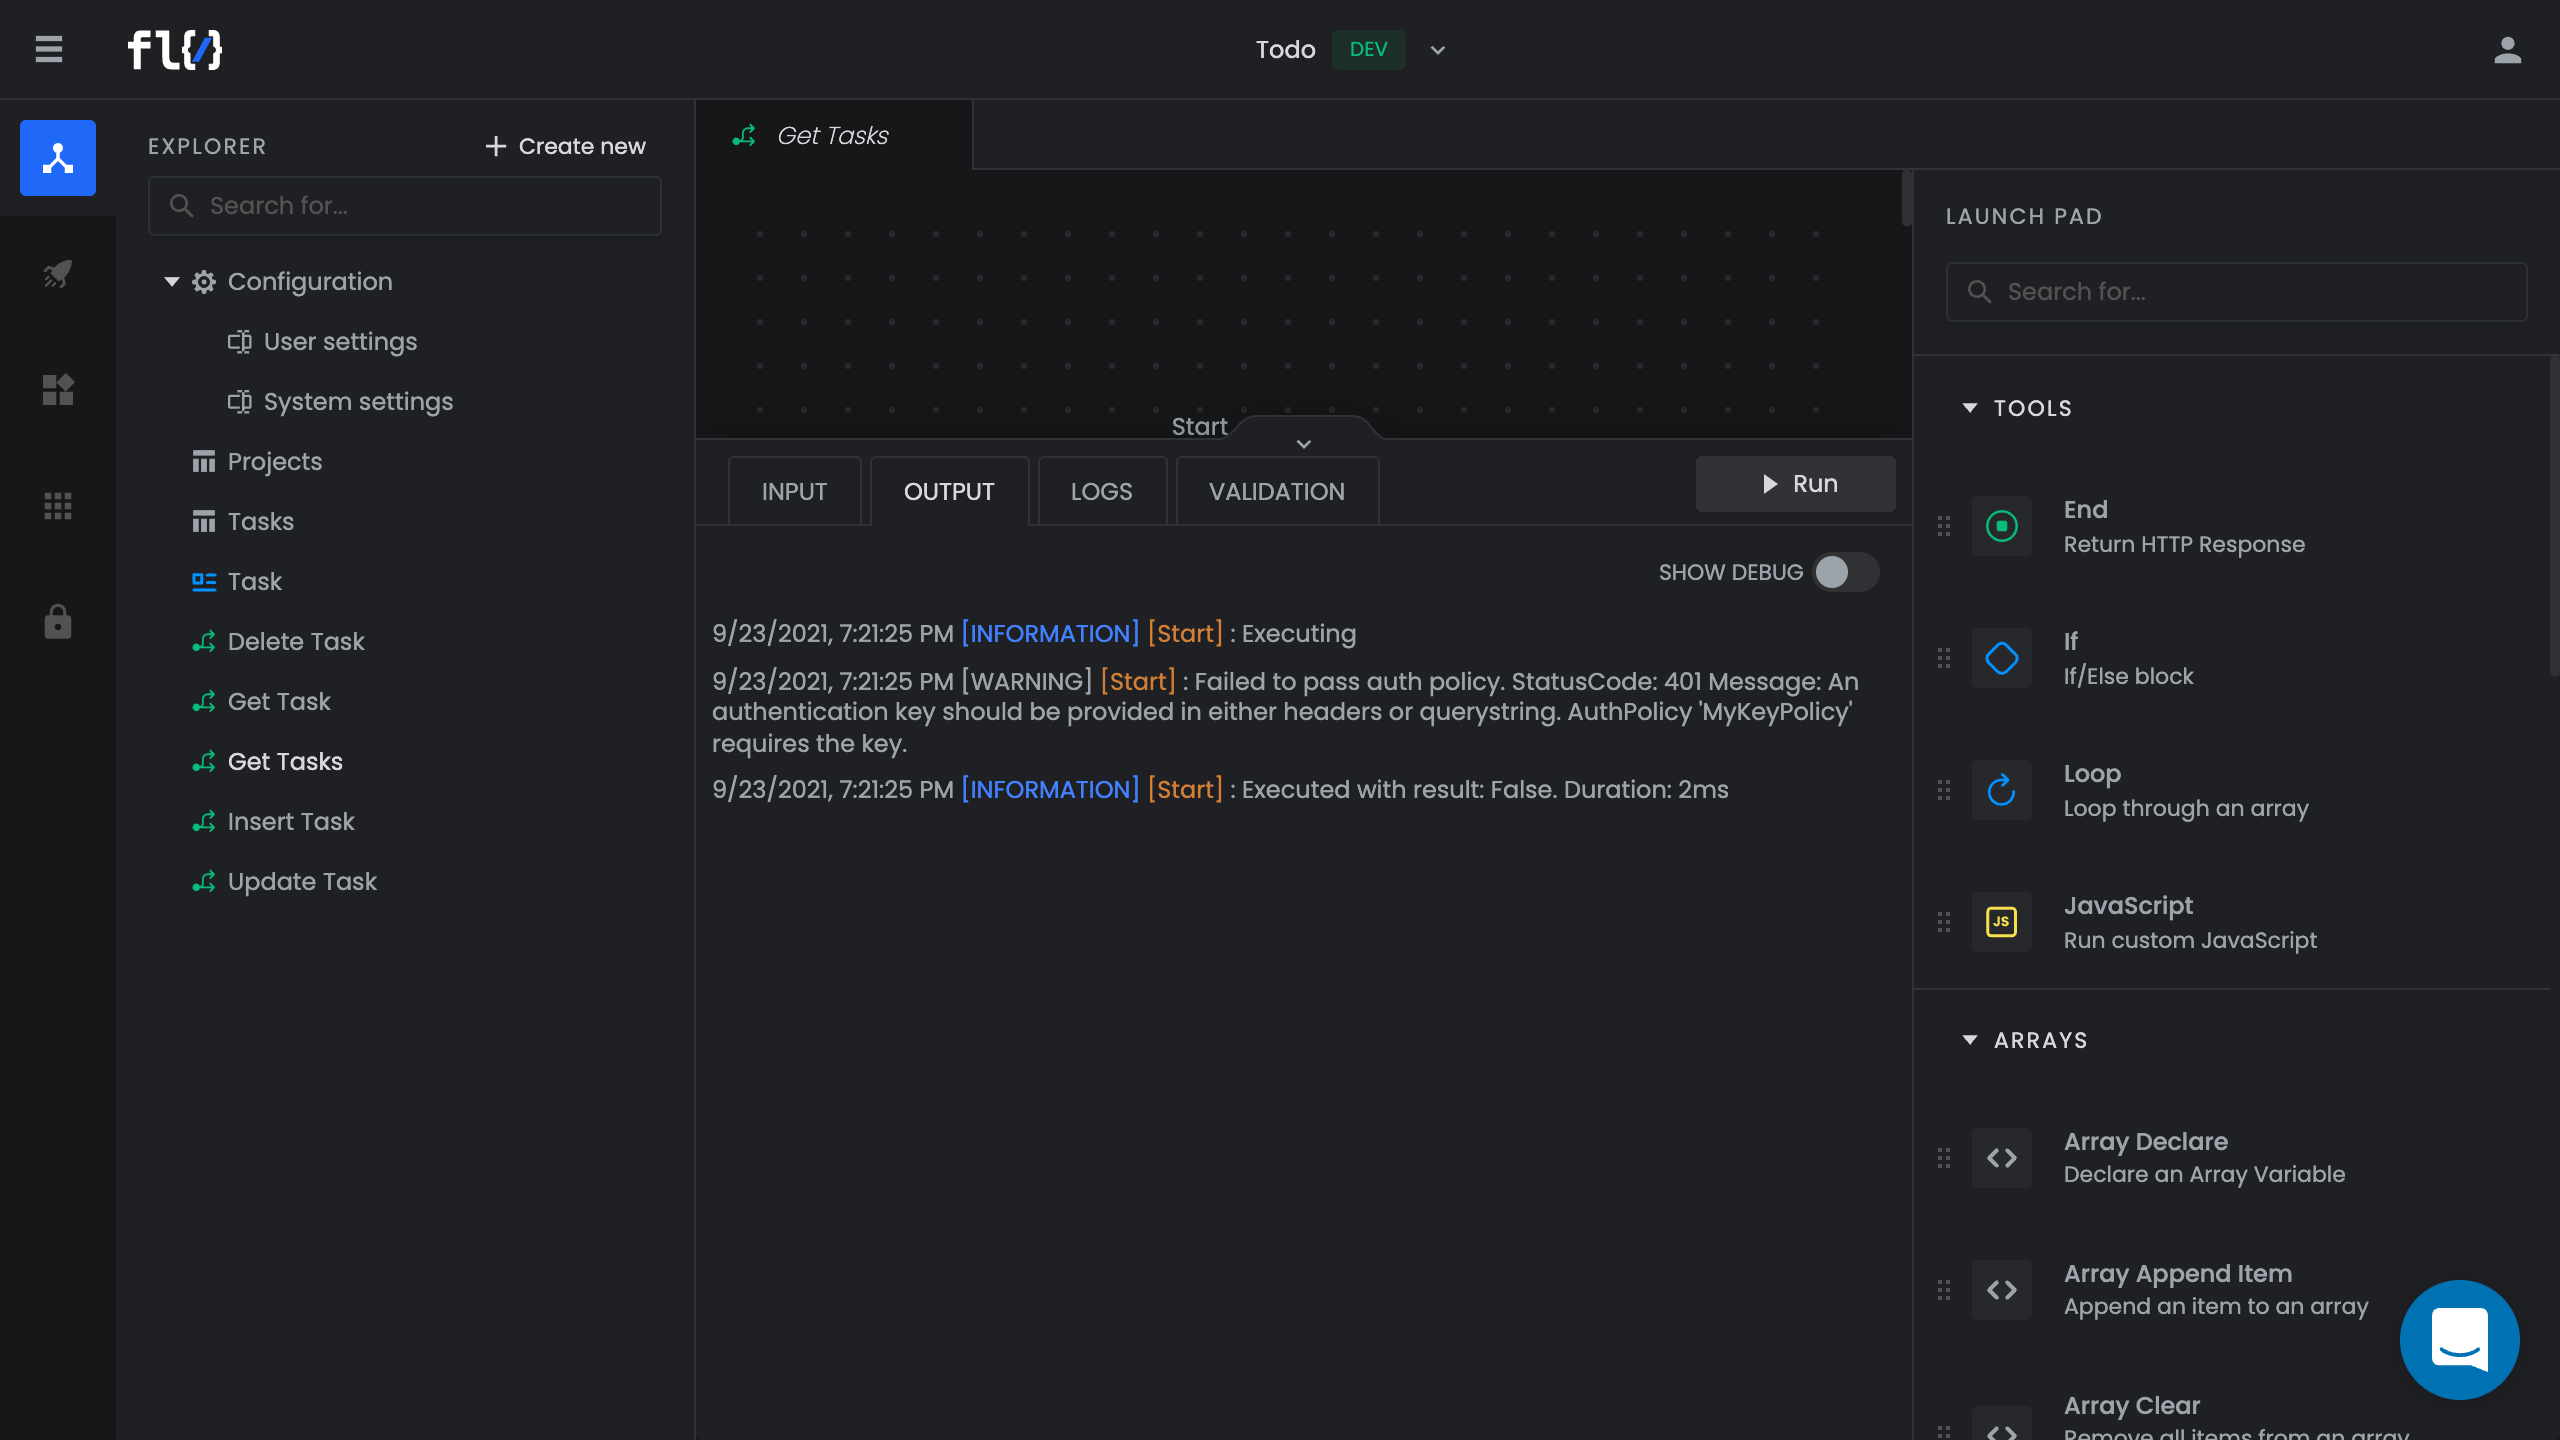Open the user account icon

(2507, 50)
